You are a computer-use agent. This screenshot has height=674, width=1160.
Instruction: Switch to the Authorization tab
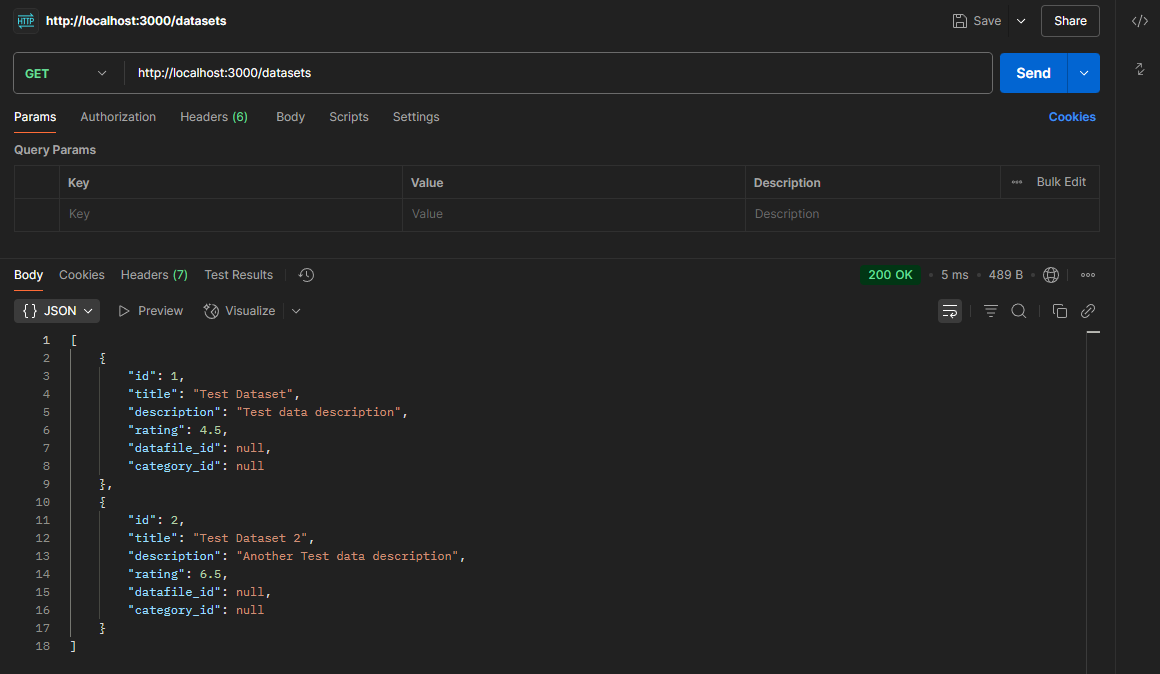tap(118, 117)
